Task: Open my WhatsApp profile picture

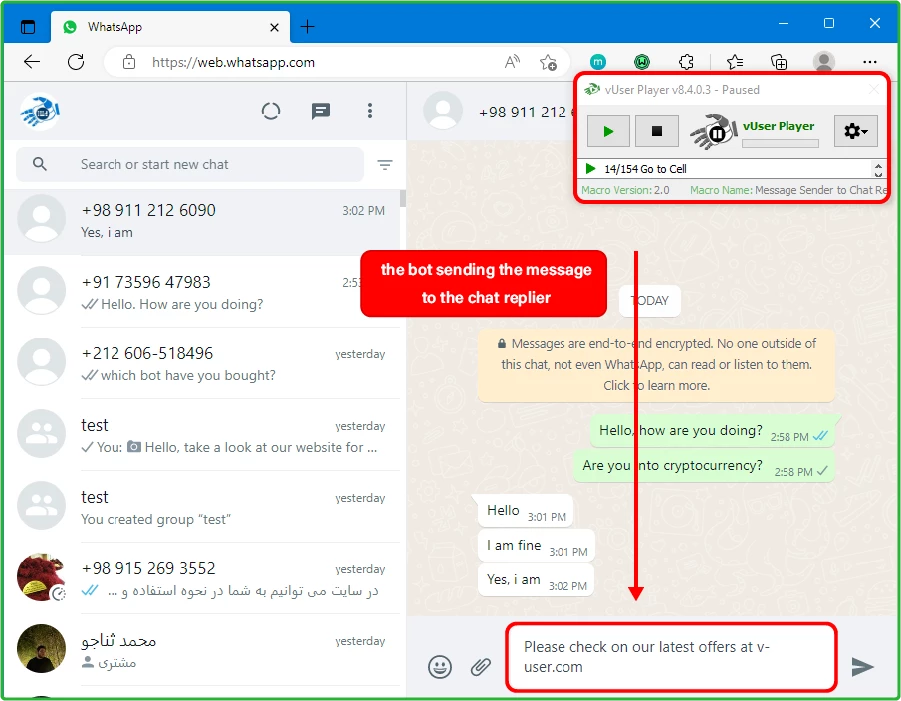Action: (40, 111)
